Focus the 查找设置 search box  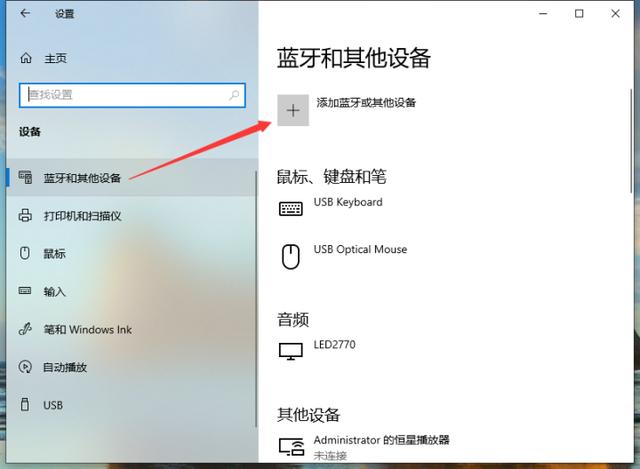[132, 95]
